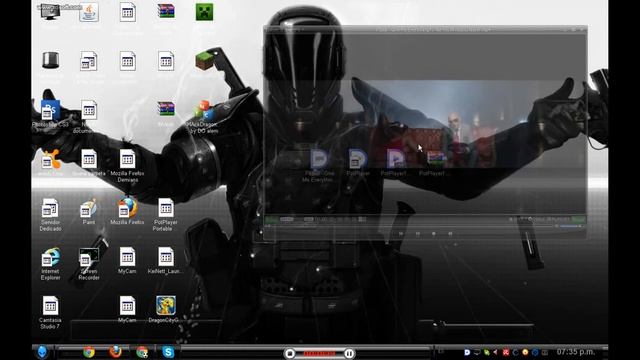Viewport: 640px width, 360px height.
Task: Open the Camtasia Studio 7 desktop icon
Action: click(x=50, y=306)
